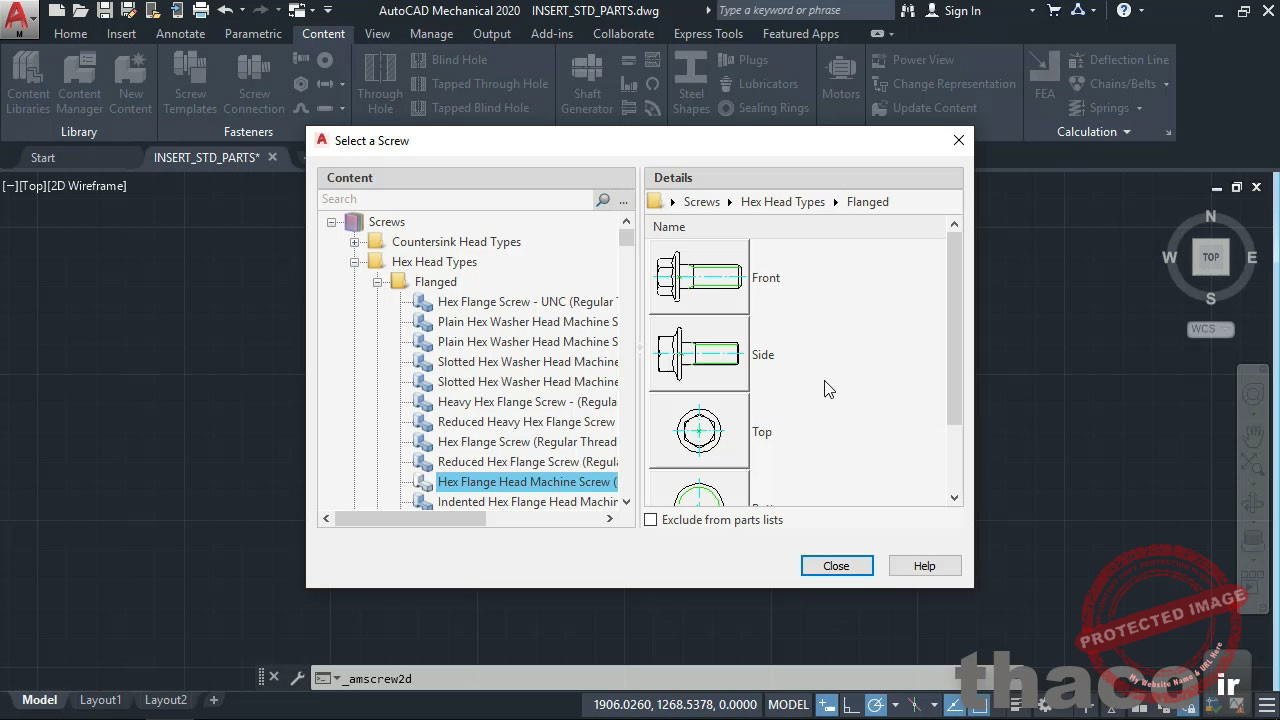Screen dimensions: 1280x720
Task: Open the Content Libraries tool
Action: point(28,83)
